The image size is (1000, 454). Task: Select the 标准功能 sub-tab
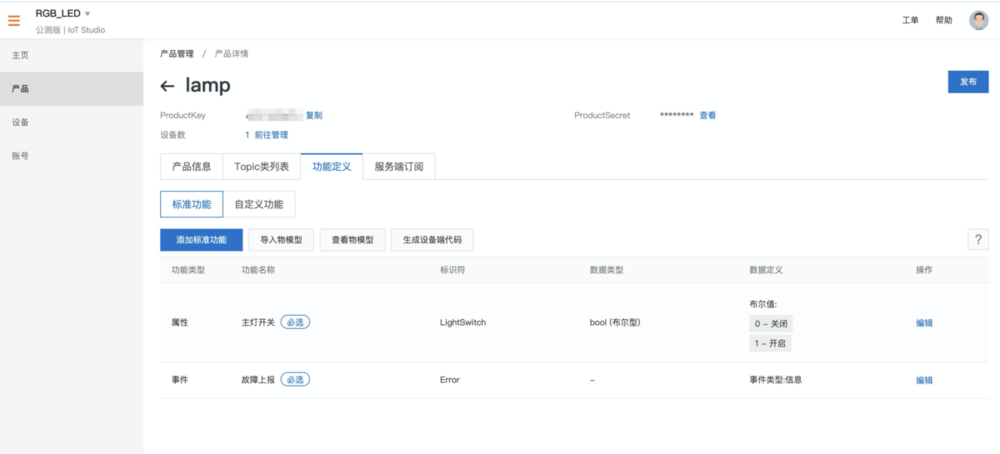point(192,205)
